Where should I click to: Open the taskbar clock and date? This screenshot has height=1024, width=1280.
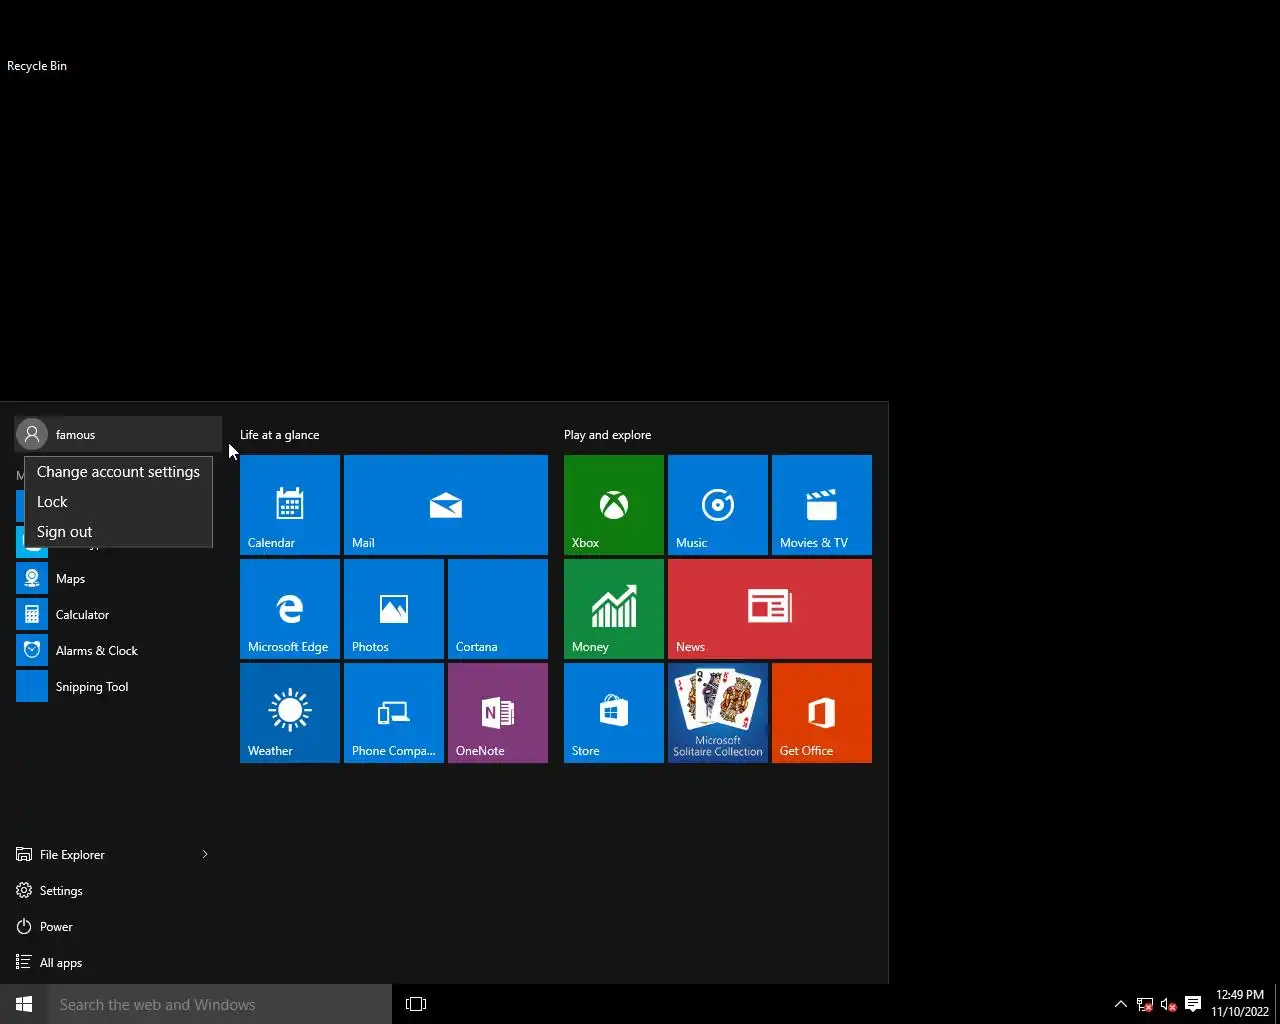tap(1240, 1004)
